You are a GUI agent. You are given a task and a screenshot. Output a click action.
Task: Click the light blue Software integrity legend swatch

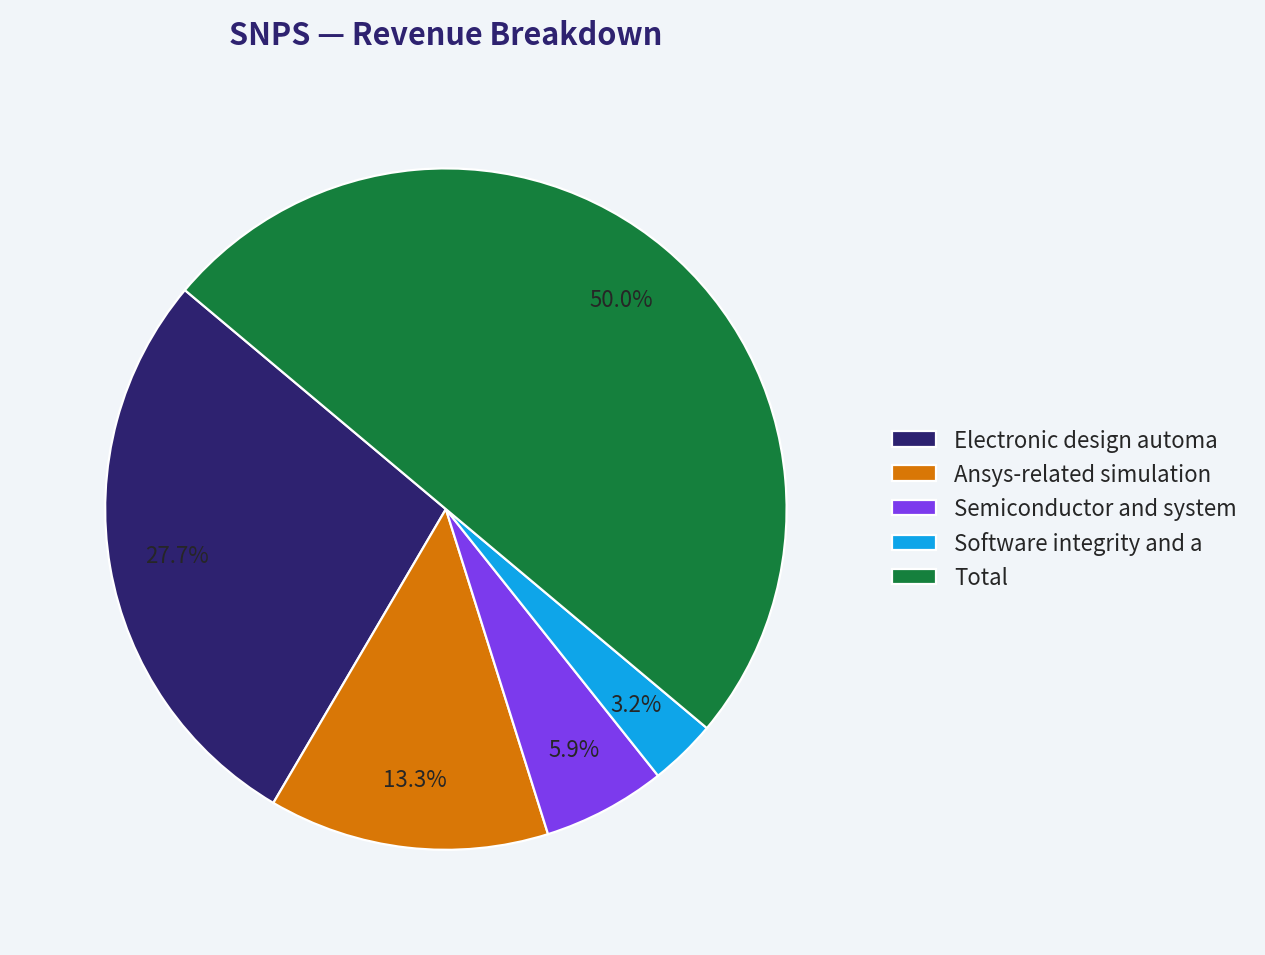pyautogui.click(x=913, y=542)
